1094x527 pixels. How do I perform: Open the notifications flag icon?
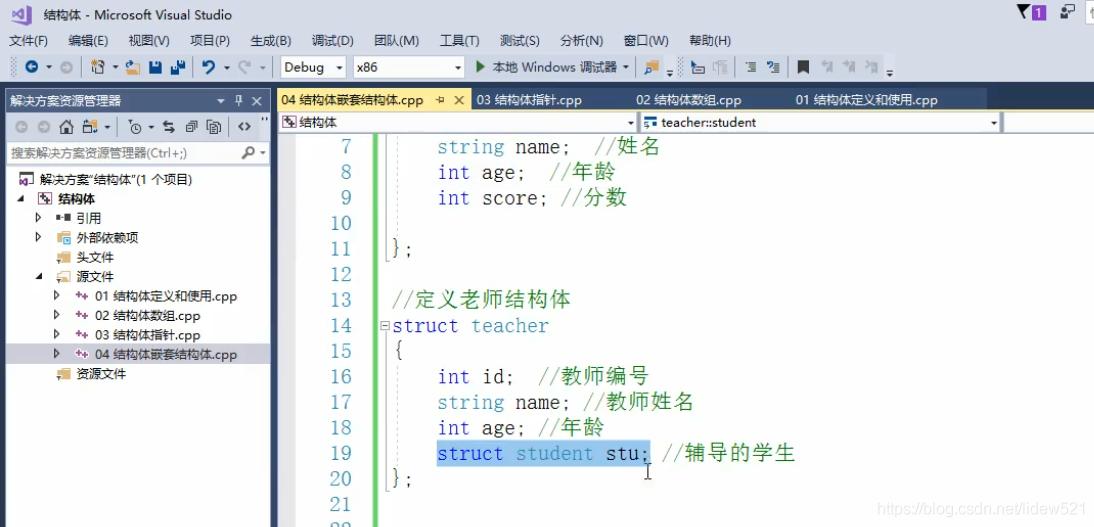pos(1031,12)
